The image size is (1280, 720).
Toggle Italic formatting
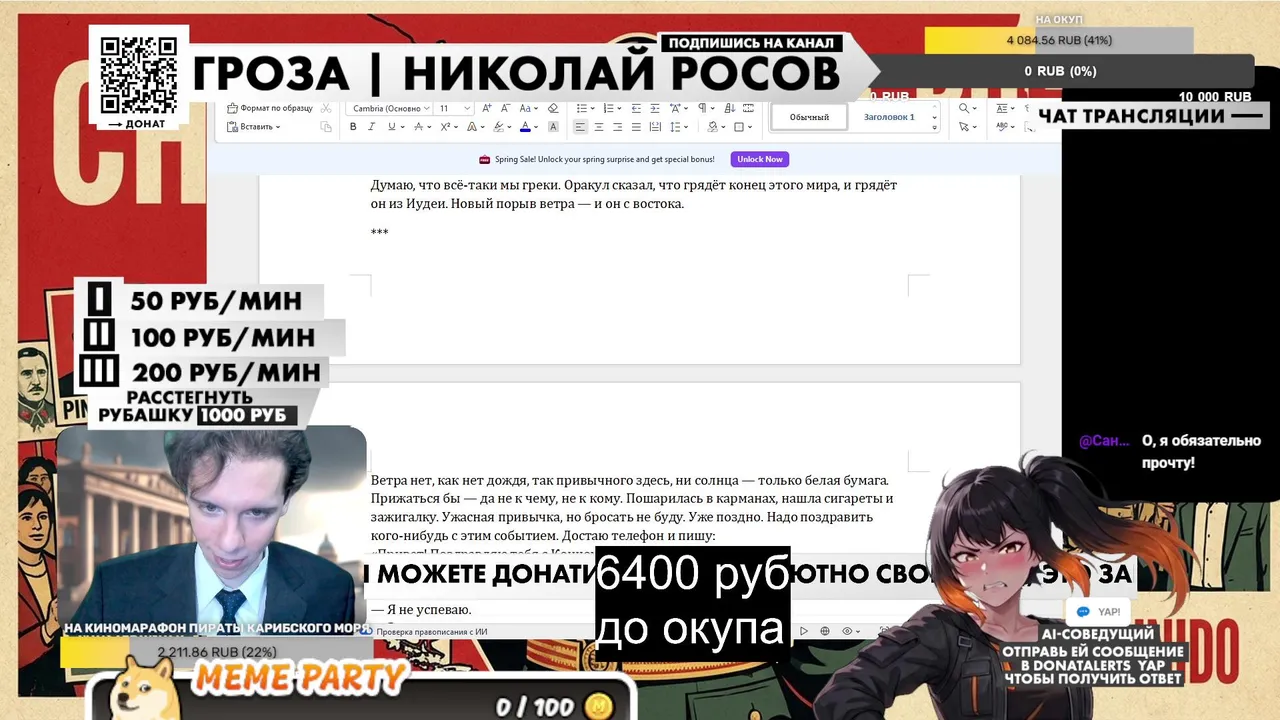pyautogui.click(x=372, y=127)
